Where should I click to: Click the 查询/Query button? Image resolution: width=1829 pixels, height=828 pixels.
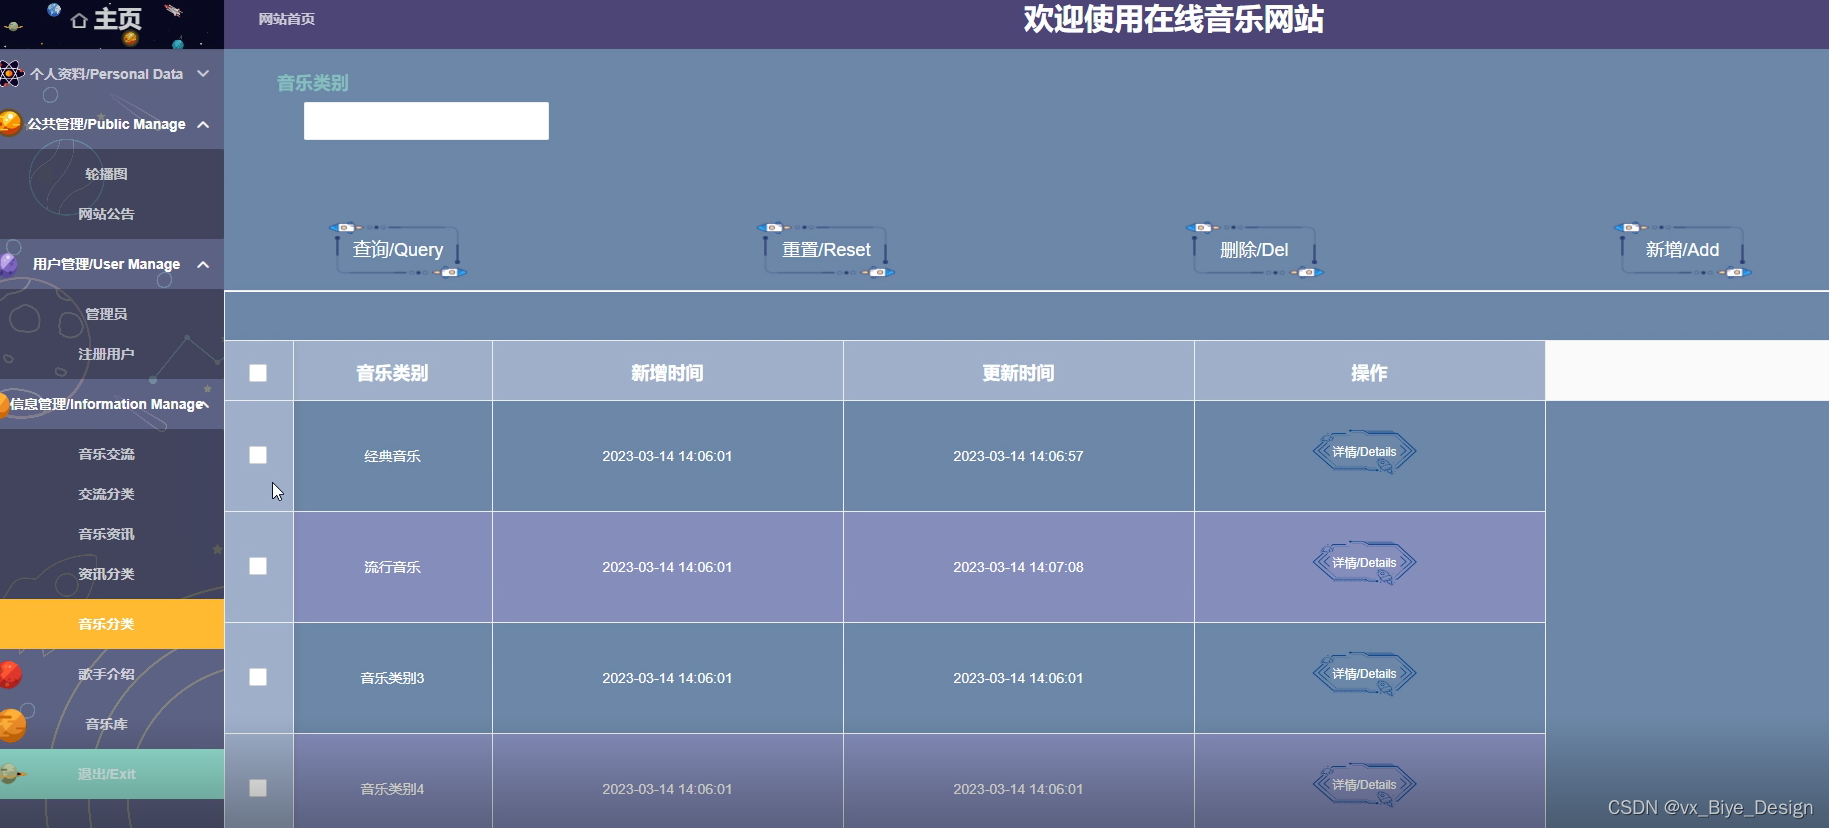(x=398, y=250)
